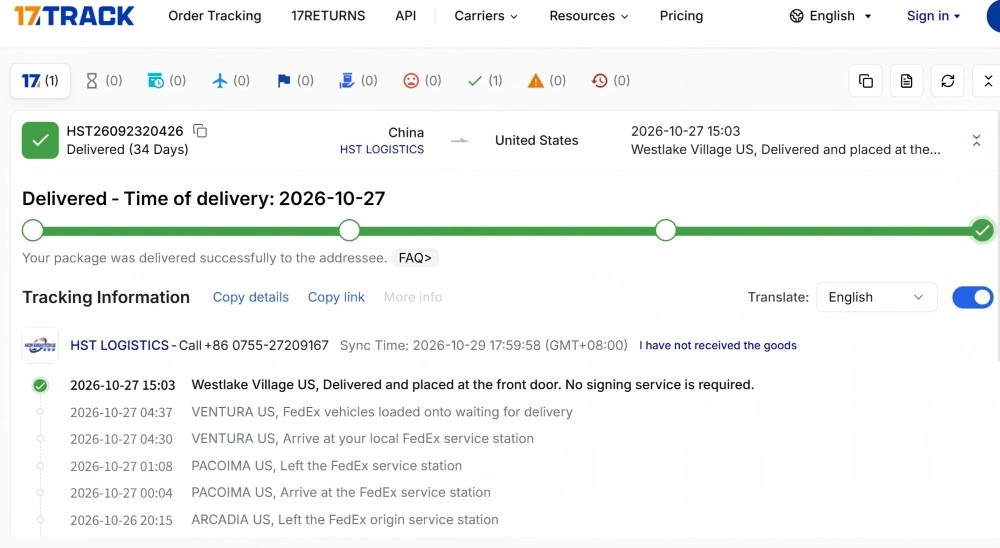Click the copy all results icon
This screenshot has height=548, width=1000.
click(x=865, y=81)
